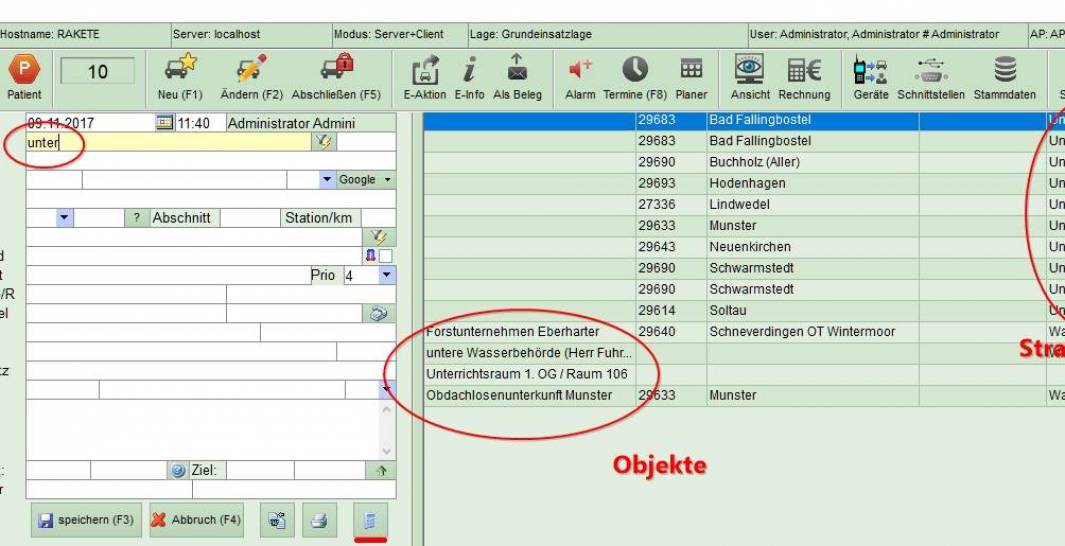
Task: Trigger the Alarm toolbar icon
Action: coord(580,70)
